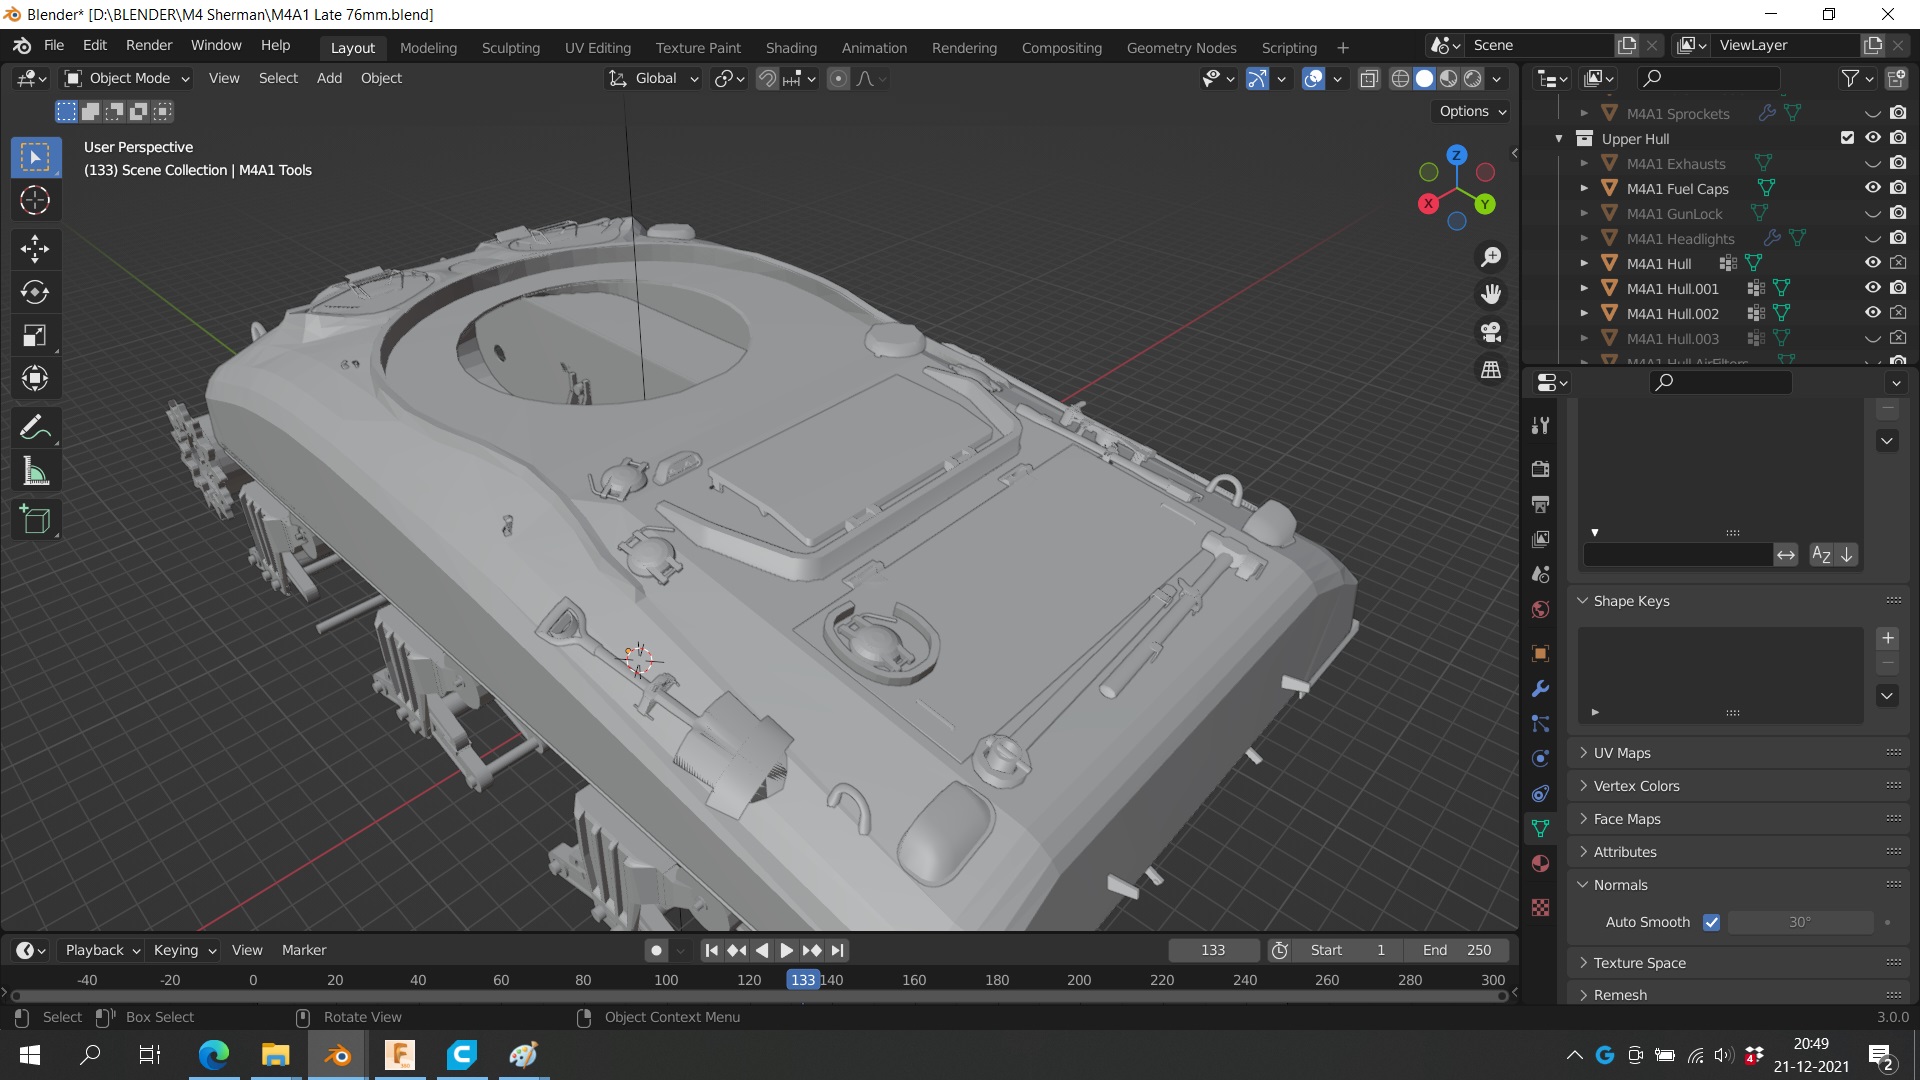Open the Render menu
The height and width of the screenshot is (1080, 1920).
149,45
